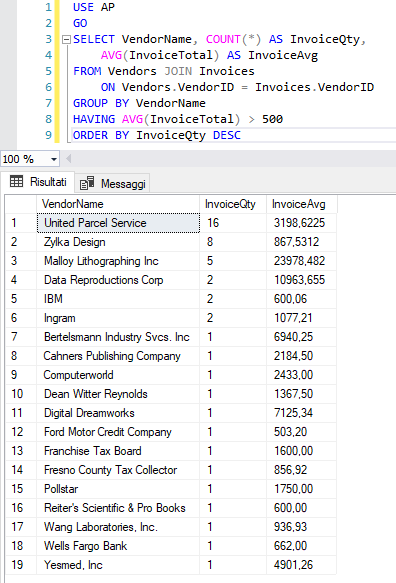Click the Wang Laboratories, Inc. cell

(x=118, y=527)
